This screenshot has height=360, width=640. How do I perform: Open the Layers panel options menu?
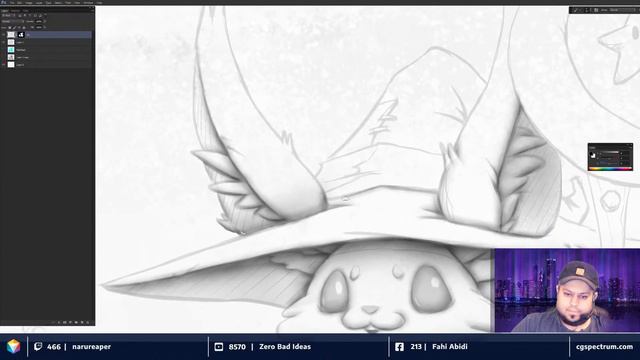tap(93, 11)
